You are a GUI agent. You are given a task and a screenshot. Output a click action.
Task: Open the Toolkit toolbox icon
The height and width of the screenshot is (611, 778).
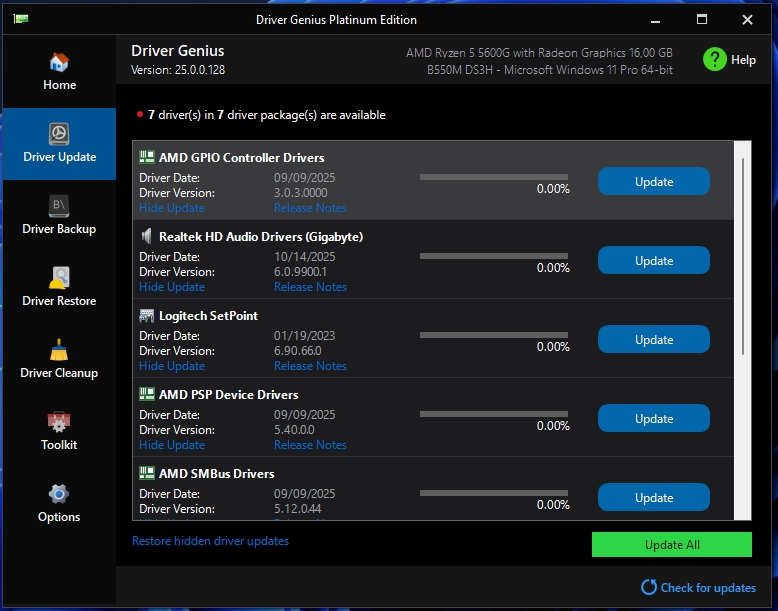click(x=59, y=422)
